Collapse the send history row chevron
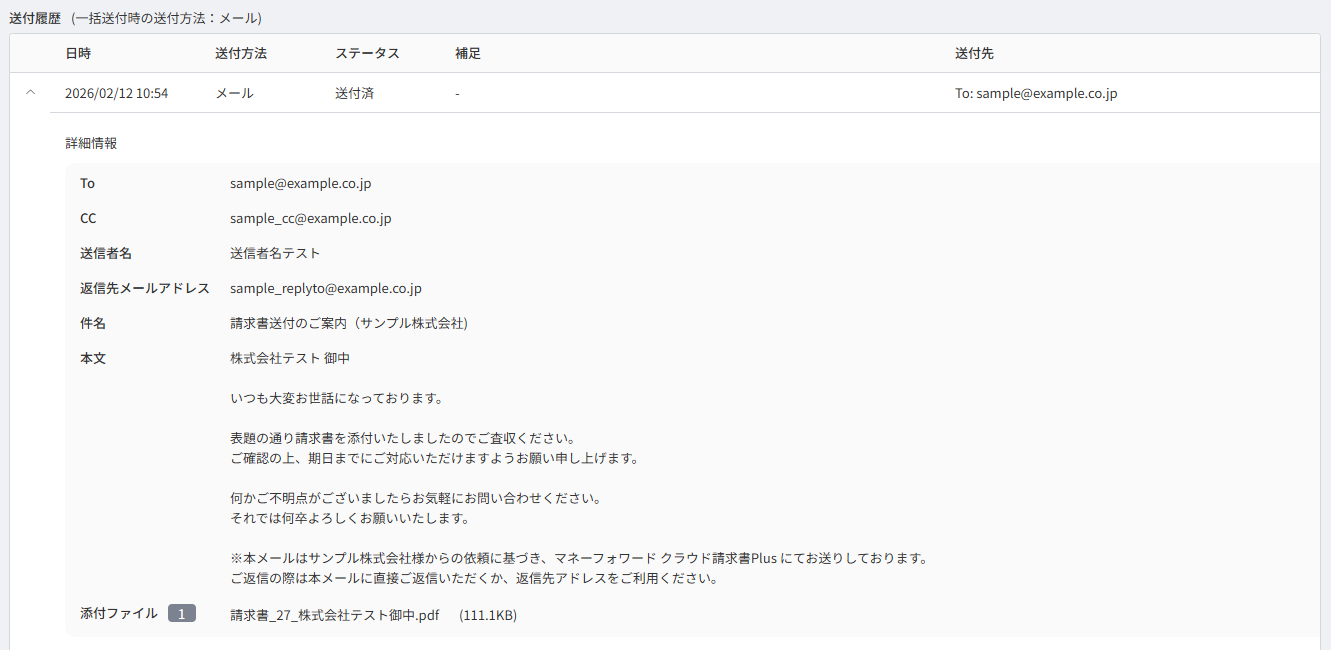The height and width of the screenshot is (650, 1331). (30, 93)
